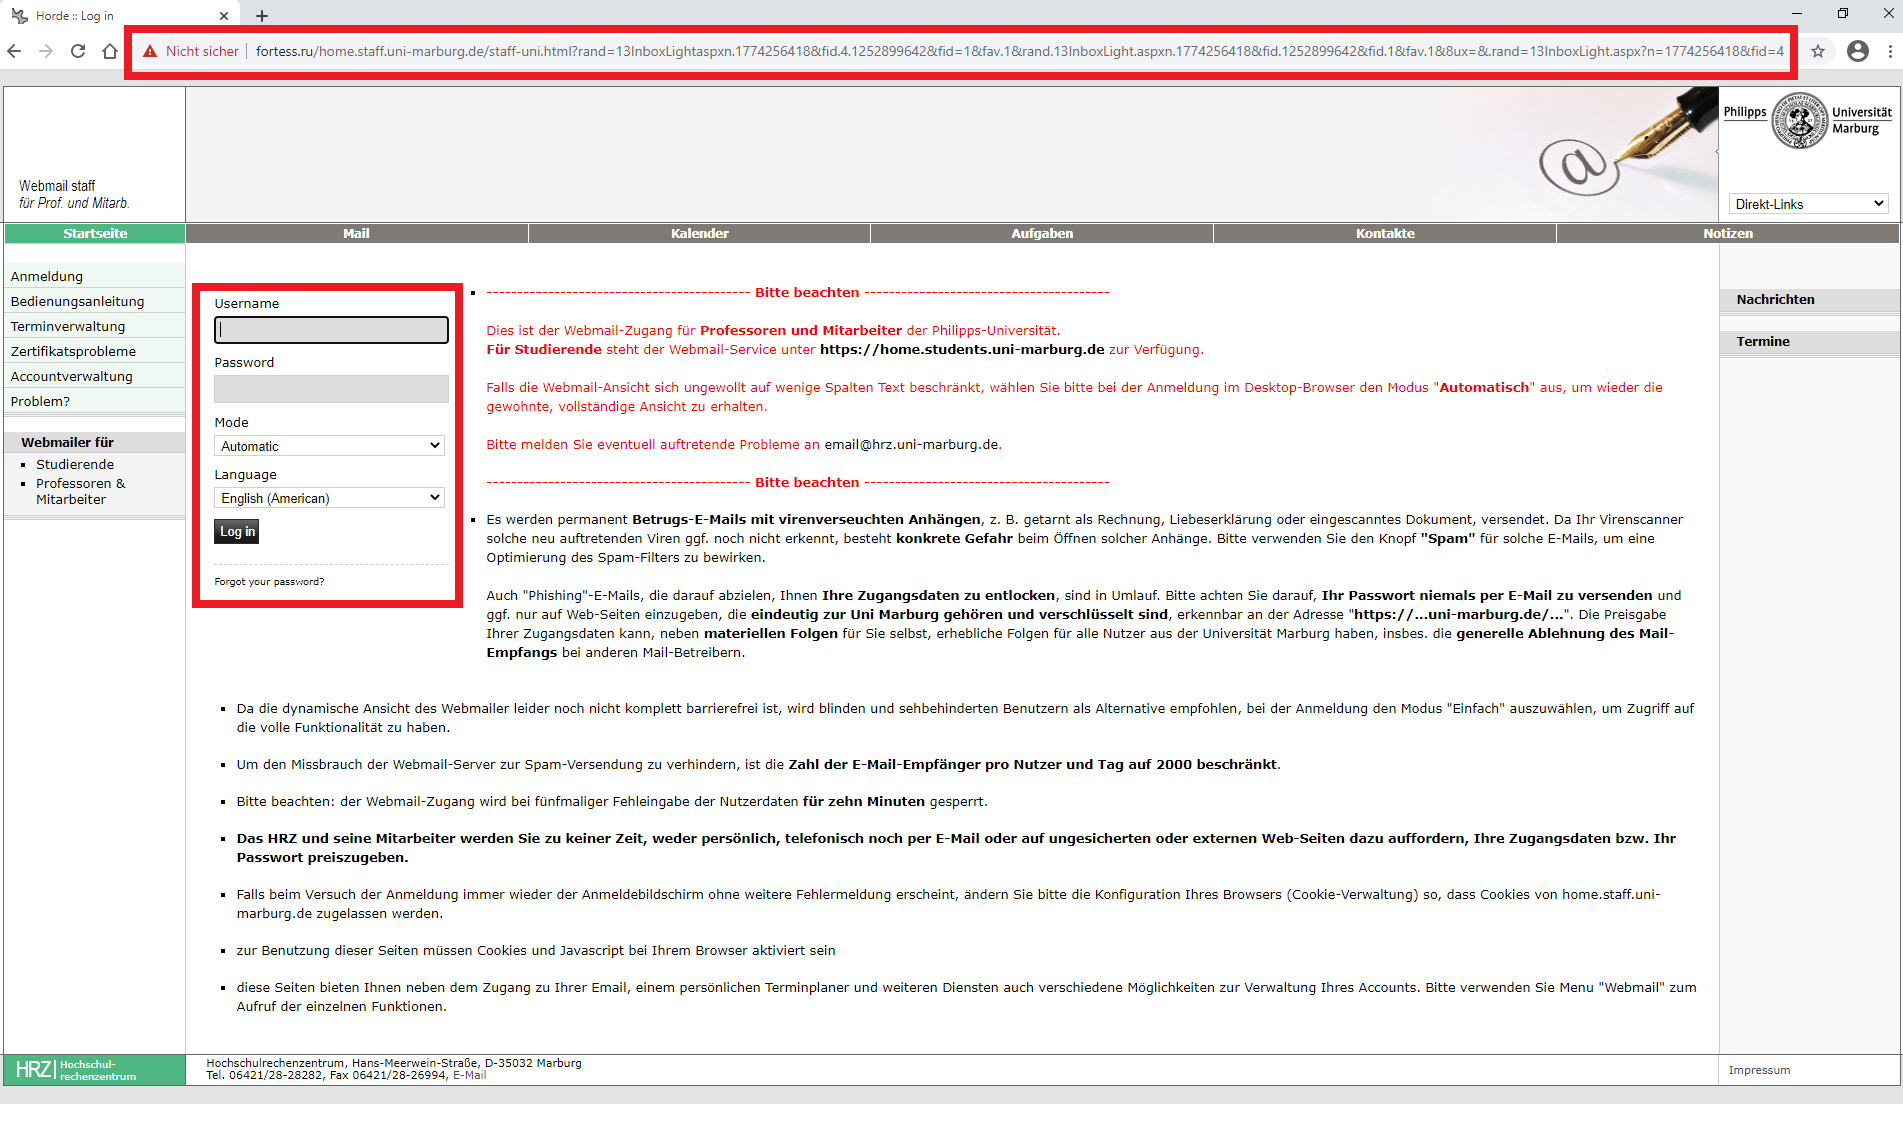Screen dimensions: 1903x1129
Task: Bookmark this page with the star icon
Action: 1818,51
